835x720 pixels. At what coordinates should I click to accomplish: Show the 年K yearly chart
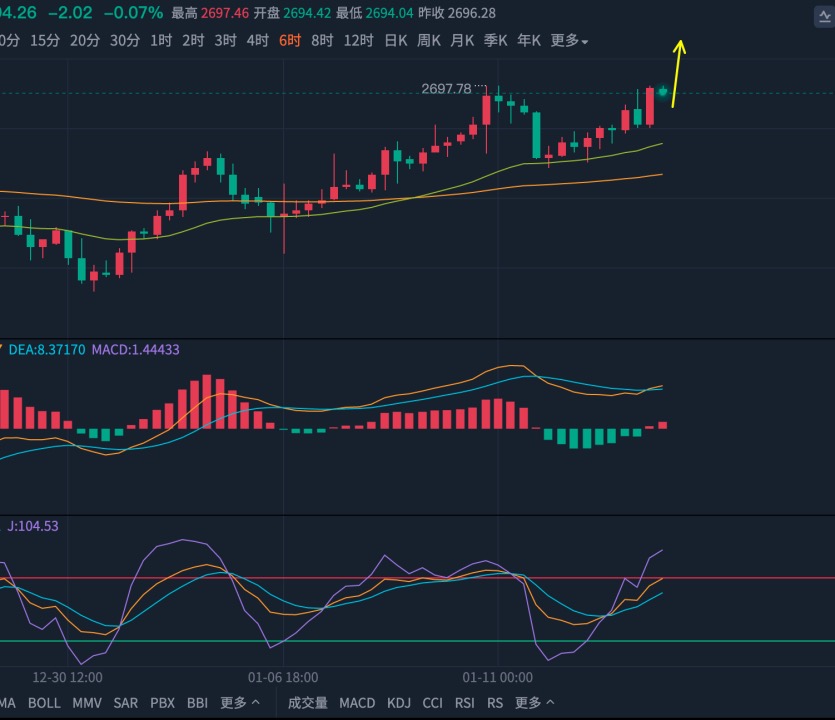529,40
